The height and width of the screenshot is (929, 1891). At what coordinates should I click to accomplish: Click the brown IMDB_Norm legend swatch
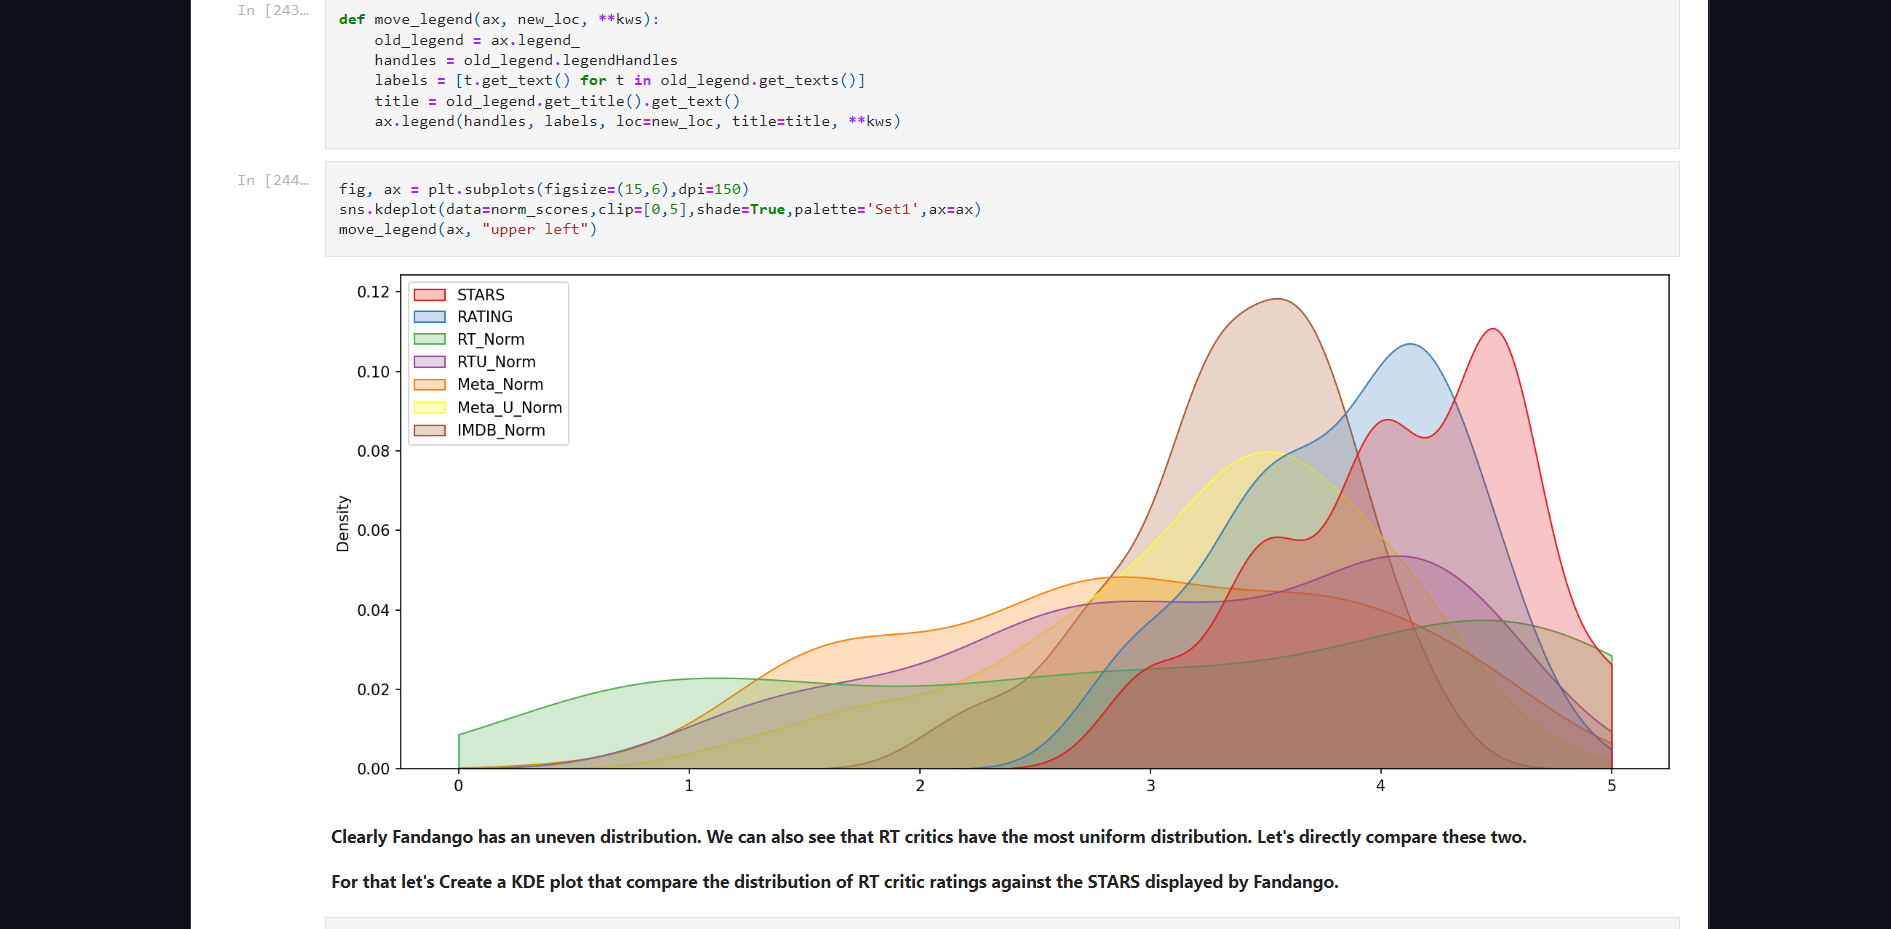[x=429, y=431]
